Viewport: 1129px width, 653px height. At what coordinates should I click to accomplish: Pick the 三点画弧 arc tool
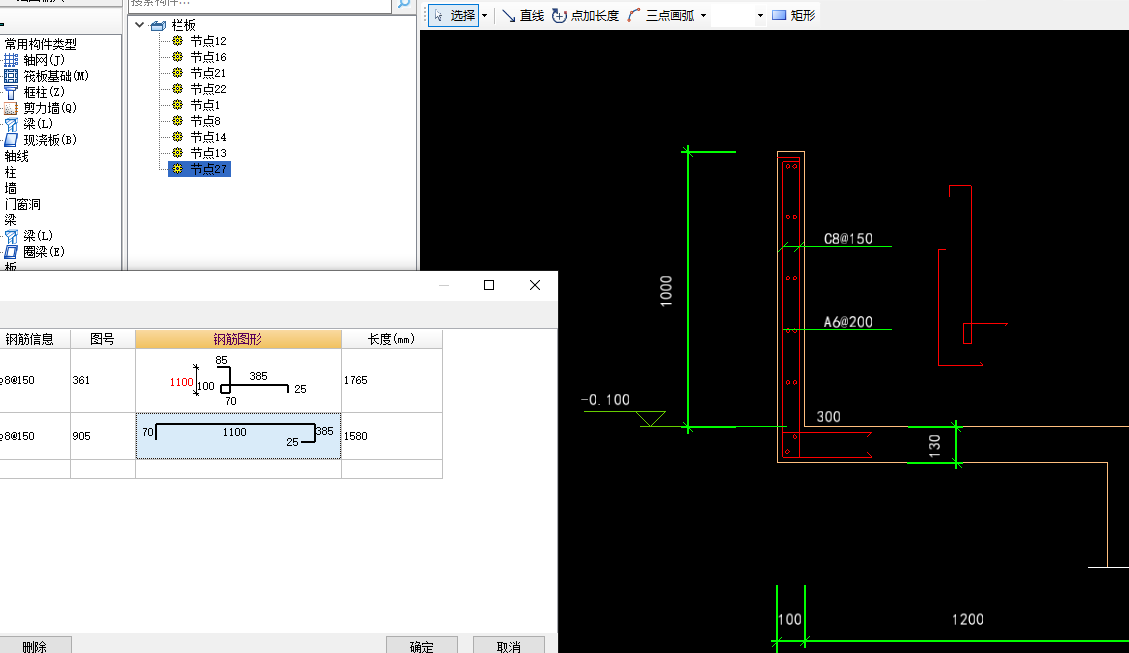660,15
